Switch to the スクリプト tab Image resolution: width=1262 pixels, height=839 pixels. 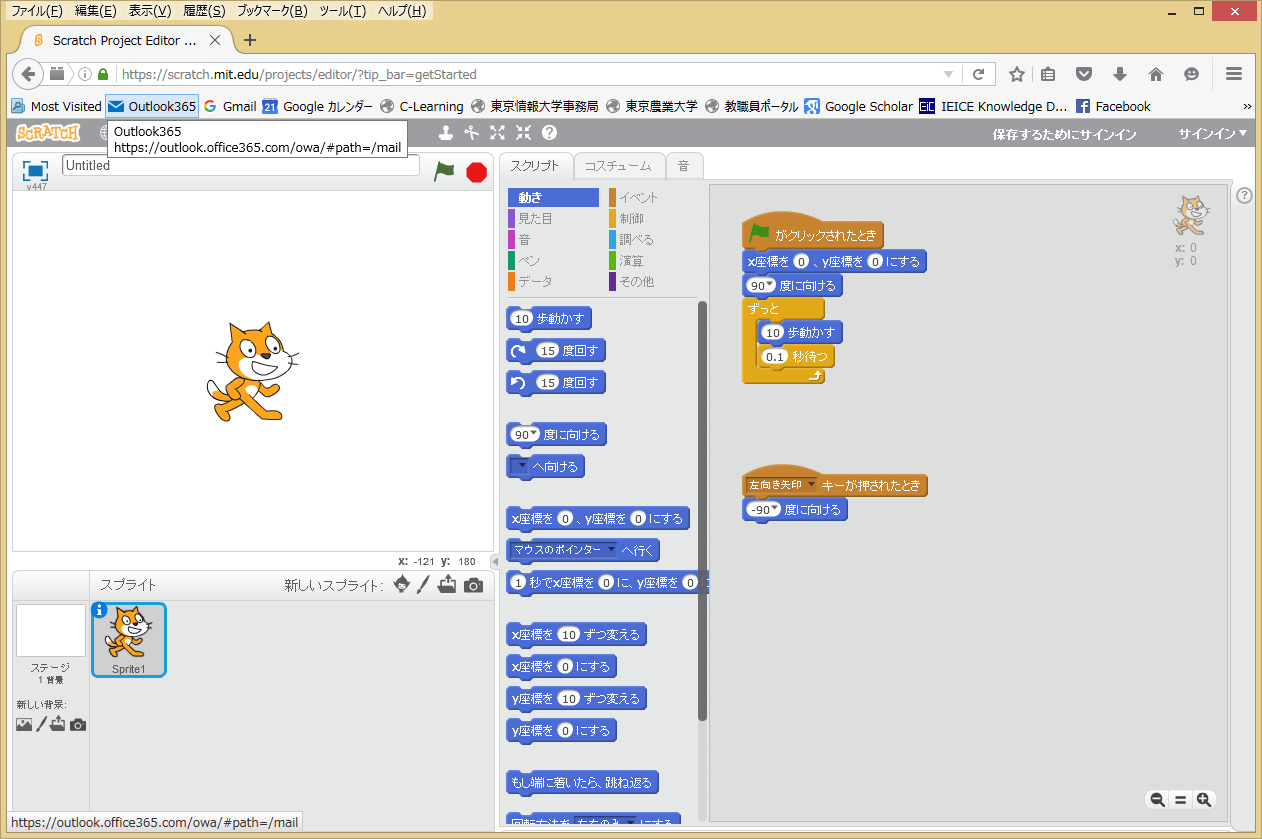point(536,166)
